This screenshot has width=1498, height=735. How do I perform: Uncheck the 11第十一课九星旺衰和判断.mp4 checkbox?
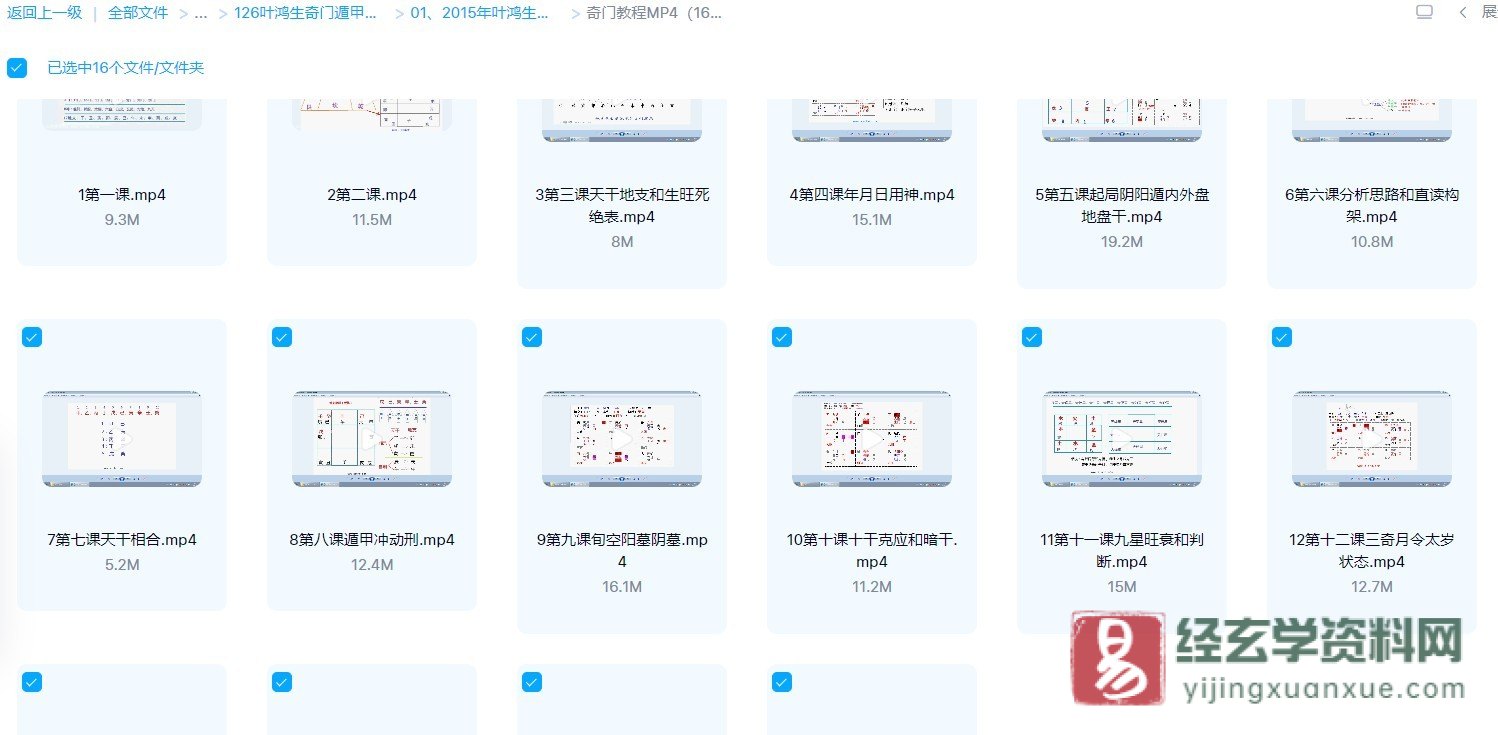[x=1032, y=338]
